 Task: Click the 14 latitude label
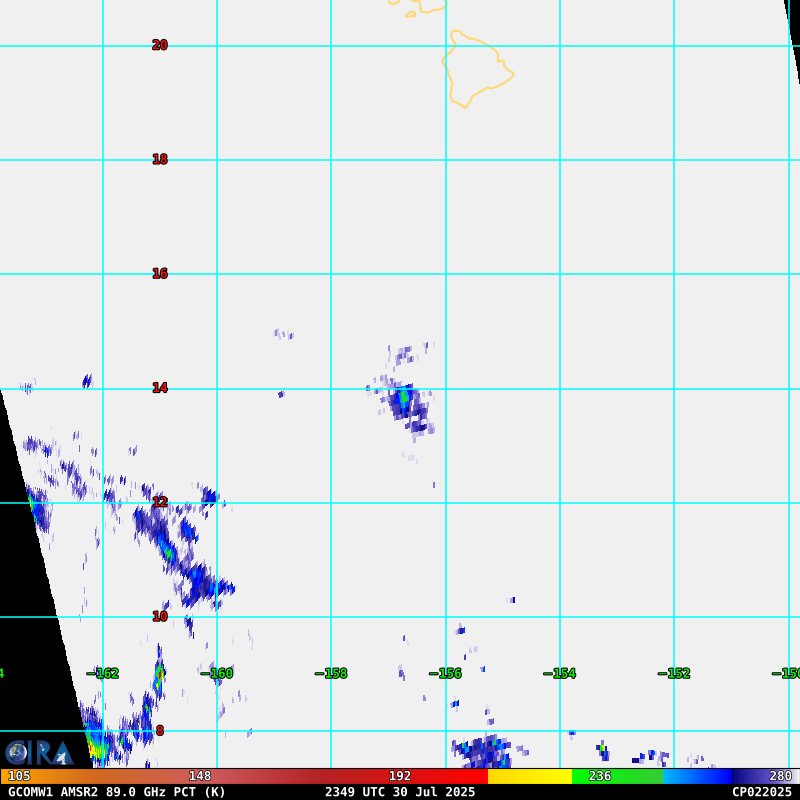pos(160,388)
